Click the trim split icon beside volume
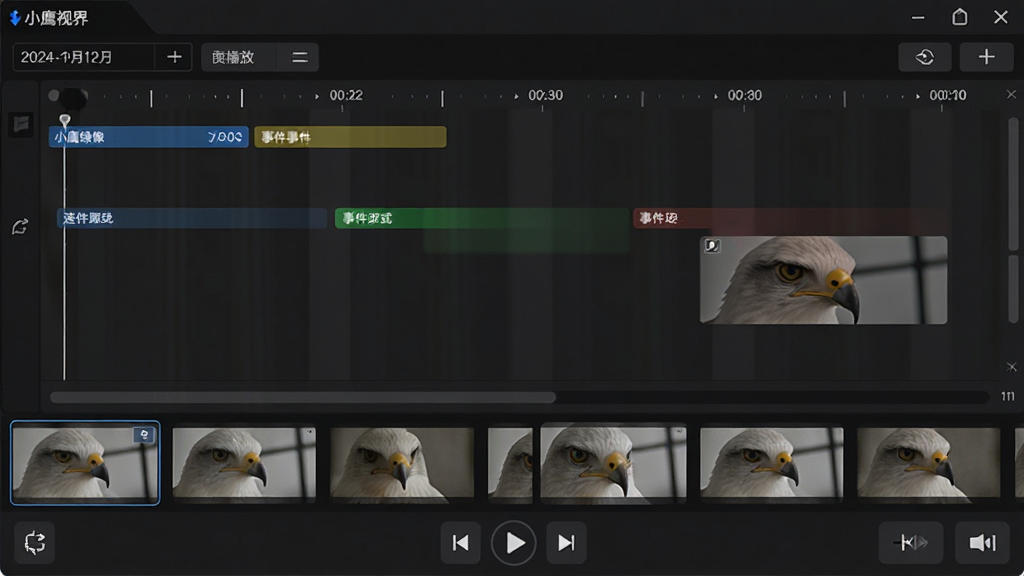The width and height of the screenshot is (1024, 576). click(x=911, y=543)
